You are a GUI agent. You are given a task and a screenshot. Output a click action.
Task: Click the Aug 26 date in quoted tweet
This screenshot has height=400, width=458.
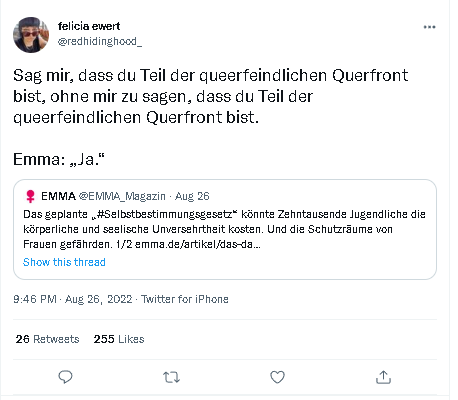click(192, 196)
